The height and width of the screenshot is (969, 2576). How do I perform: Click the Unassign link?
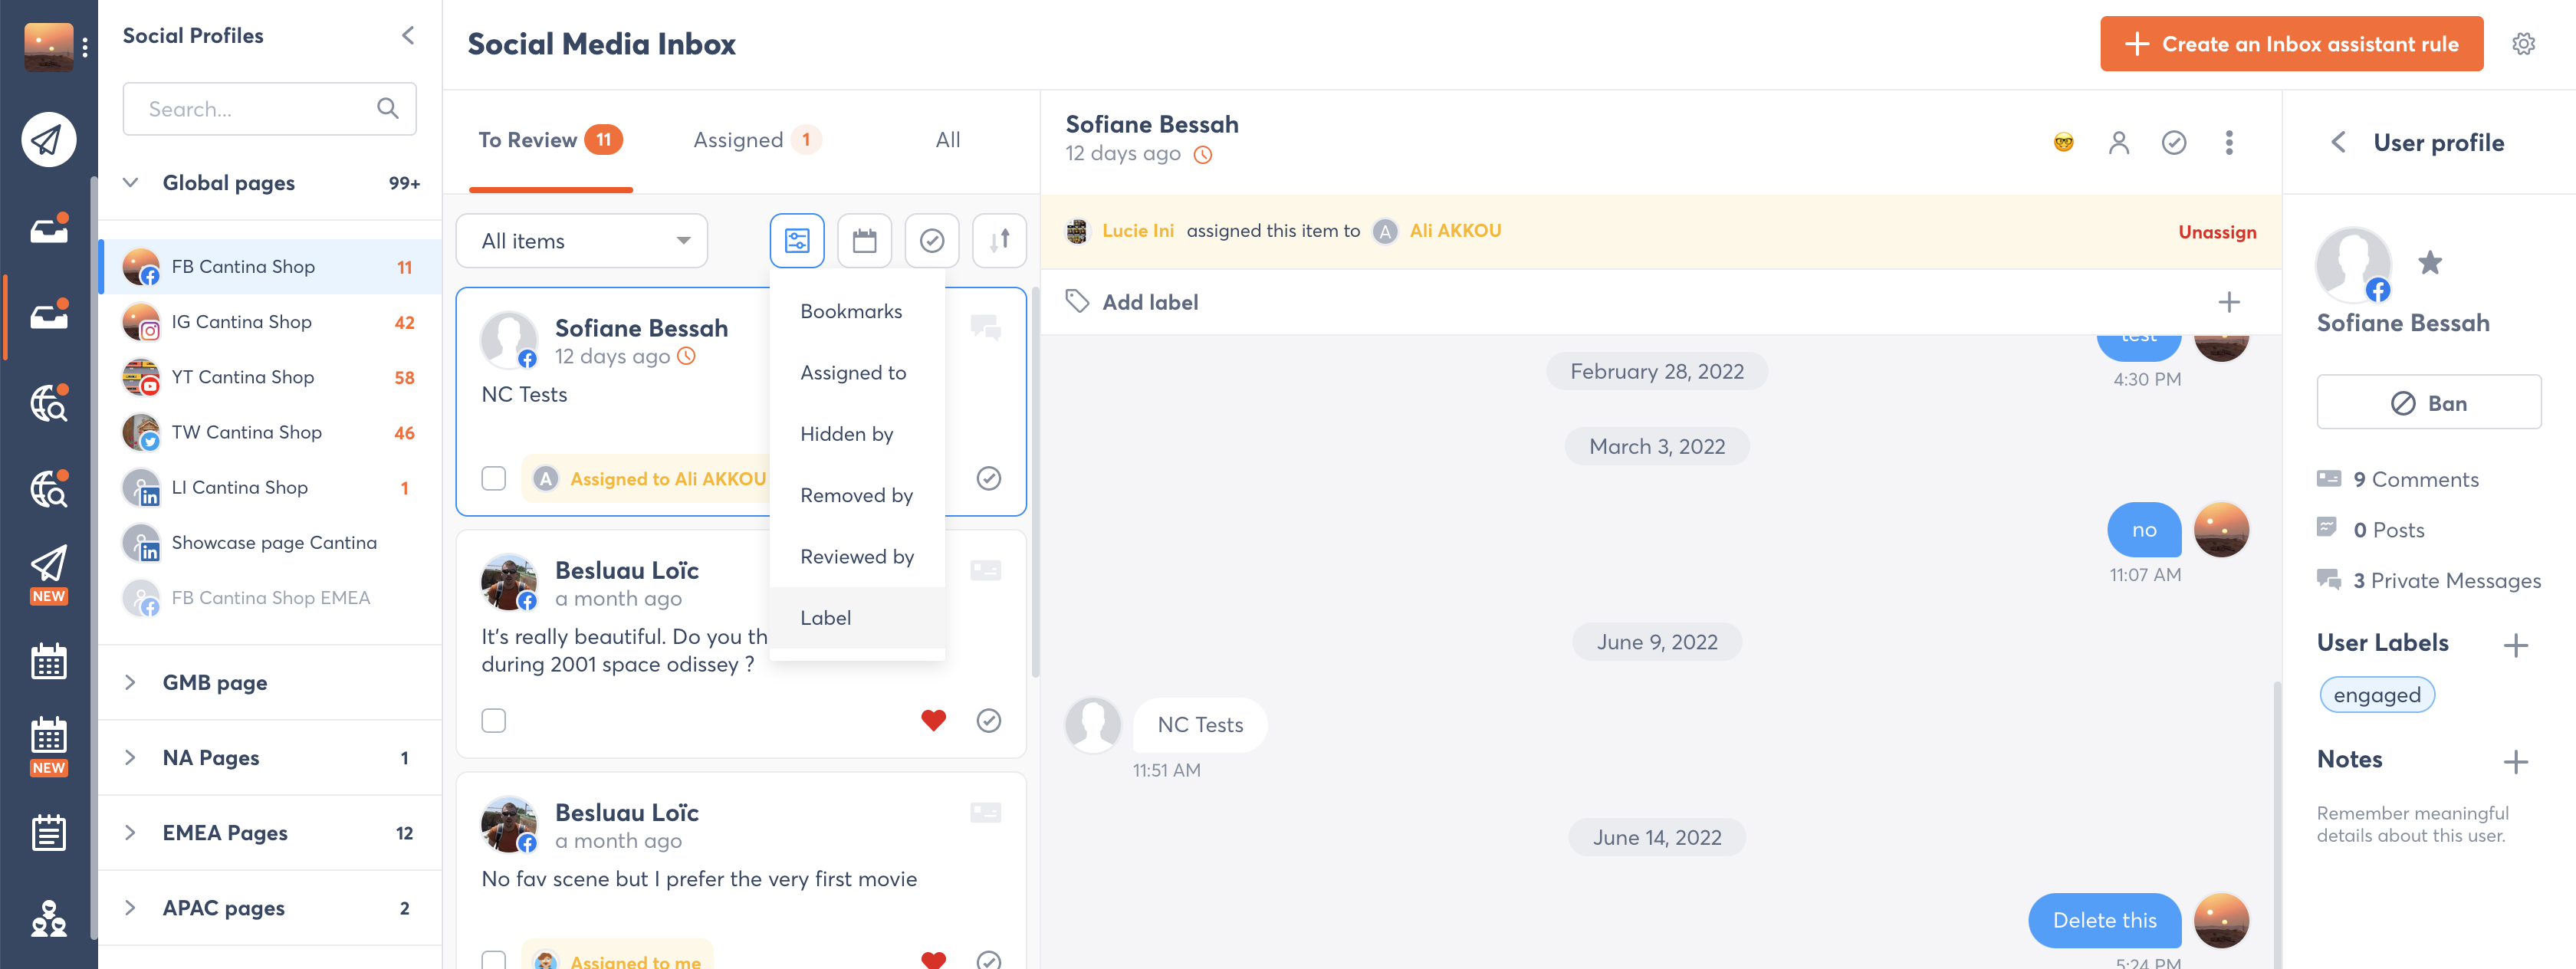(2216, 232)
